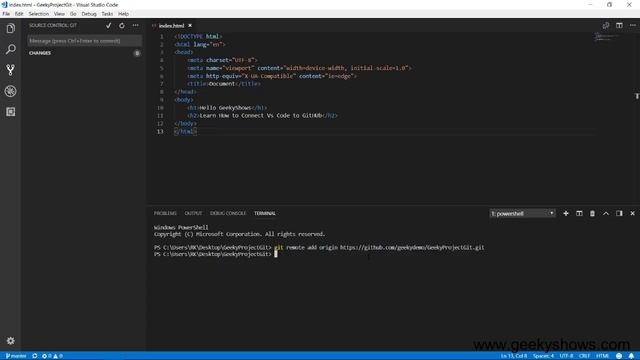
Task: Click Ln 13, Col 8 cursor position
Action: pos(514,356)
